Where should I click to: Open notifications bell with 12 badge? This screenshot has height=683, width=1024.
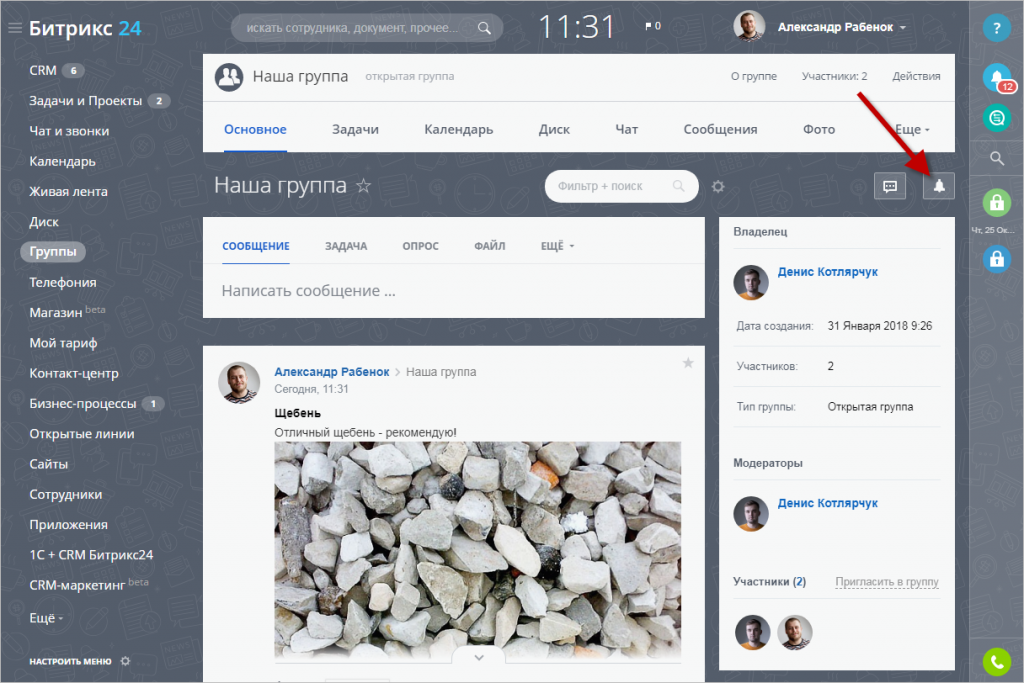point(997,78)
